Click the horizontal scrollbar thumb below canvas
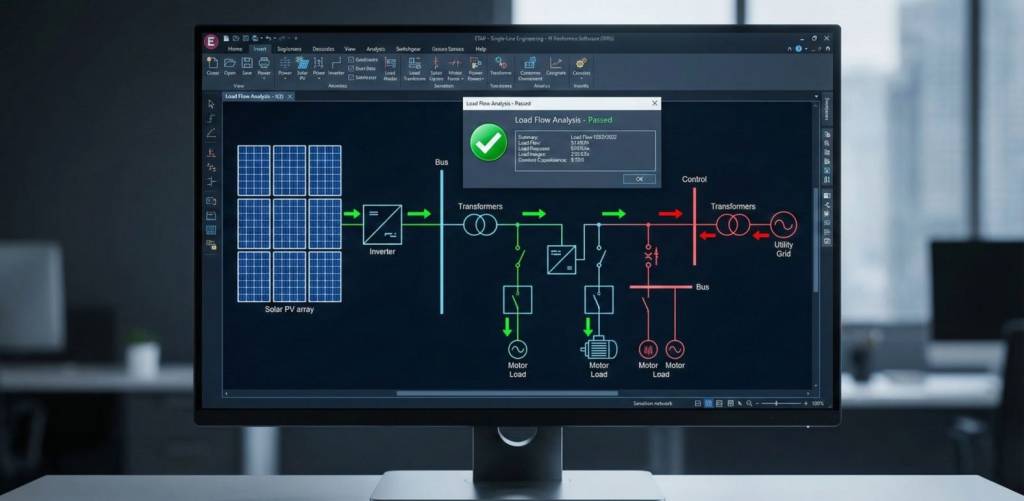This screenshot has width=1024, height=501. (x=507, y=393)
